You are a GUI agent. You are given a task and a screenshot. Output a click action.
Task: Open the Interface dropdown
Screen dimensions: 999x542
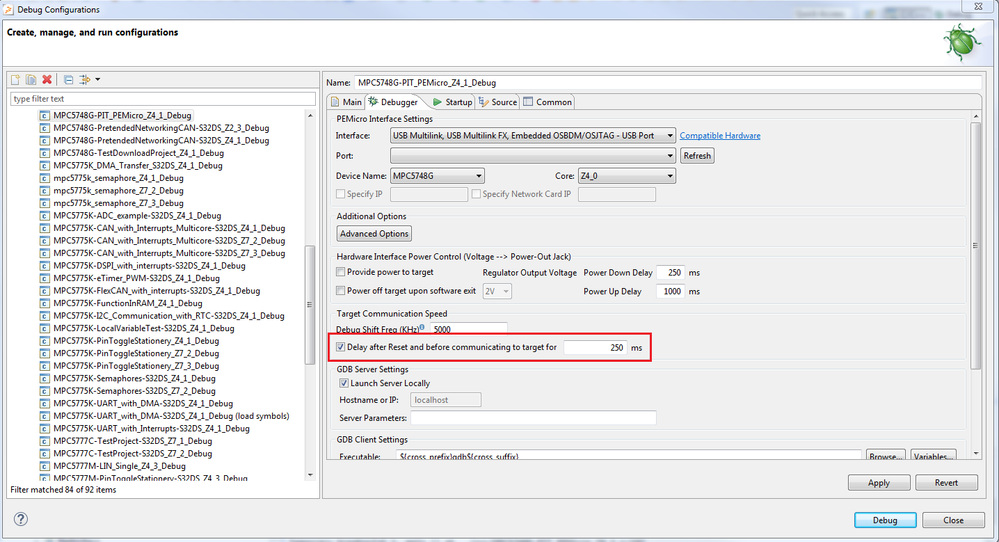click(533, 136)
